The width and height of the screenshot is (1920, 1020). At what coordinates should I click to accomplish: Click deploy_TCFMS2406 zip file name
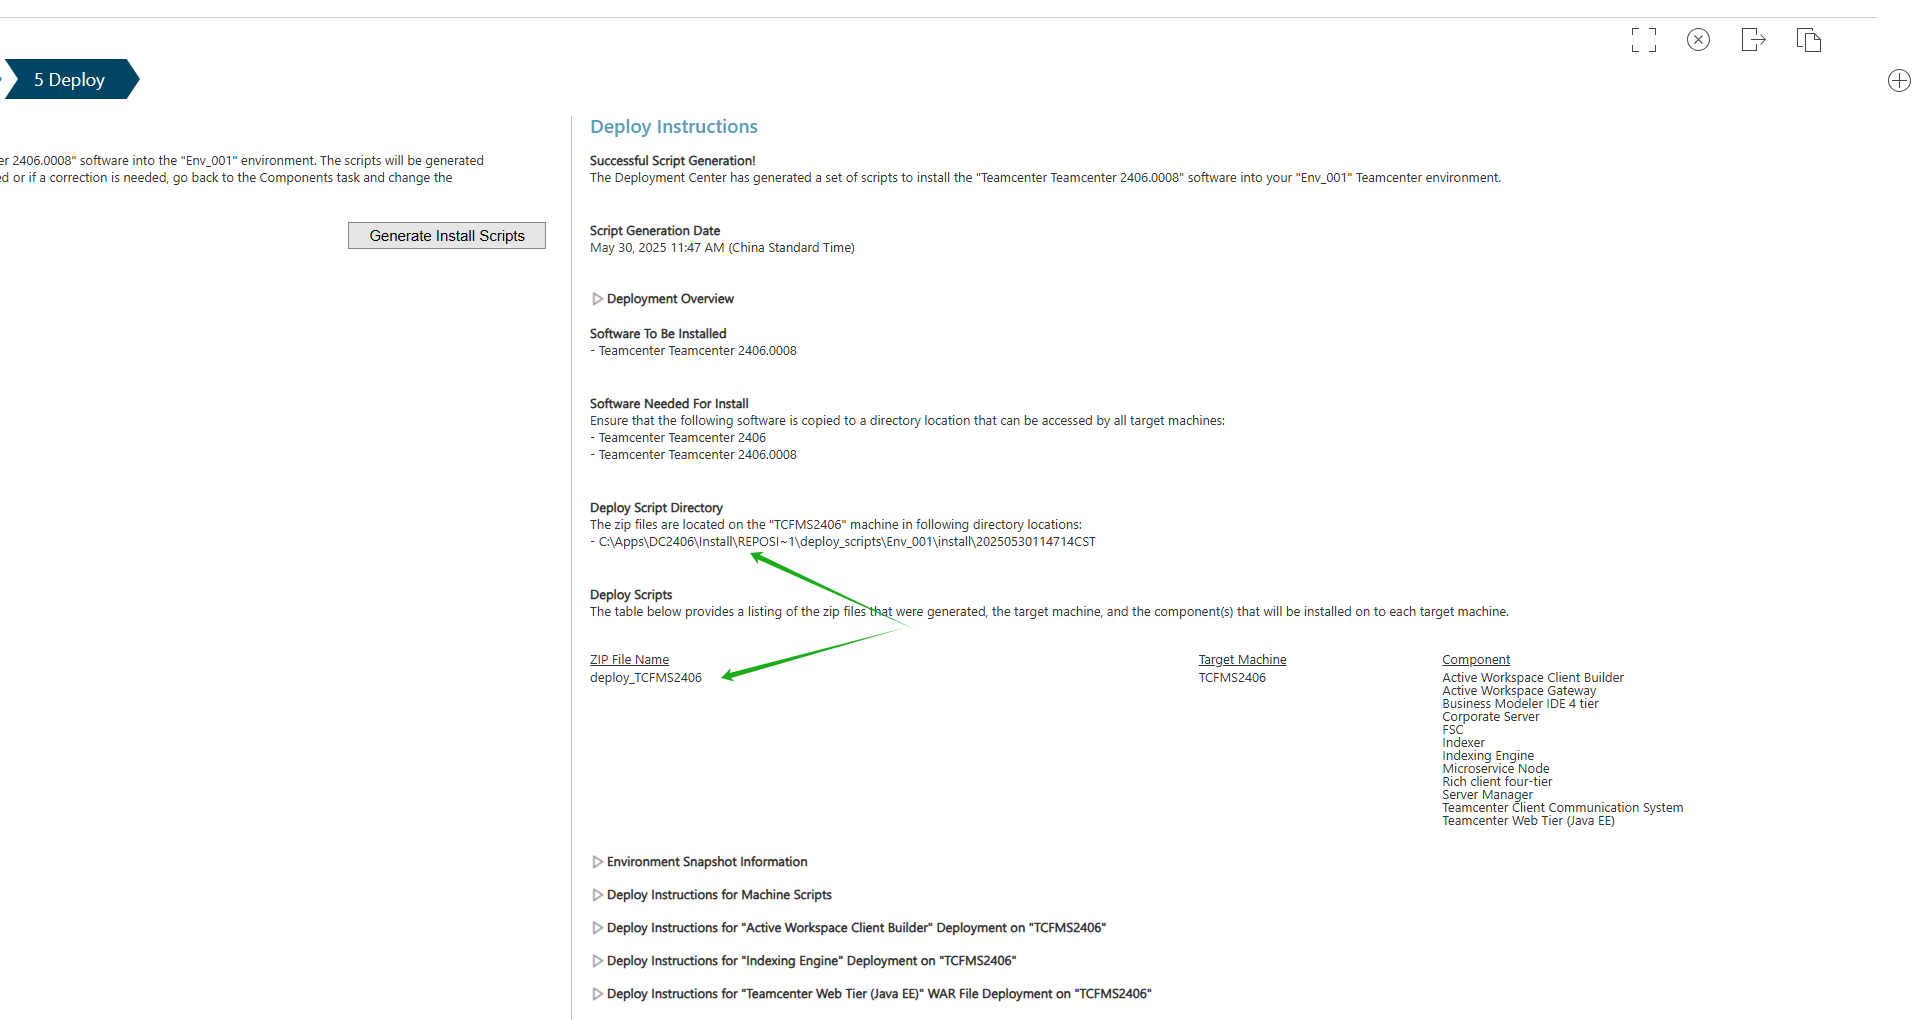tap(646, 678)
